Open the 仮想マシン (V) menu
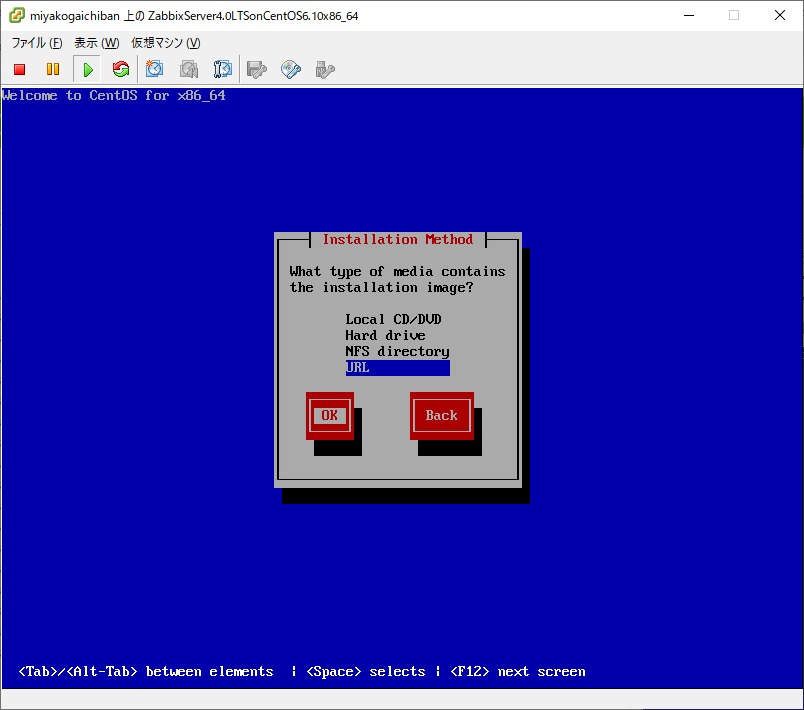This screenshot has width=804, height=710. point(166,43)
